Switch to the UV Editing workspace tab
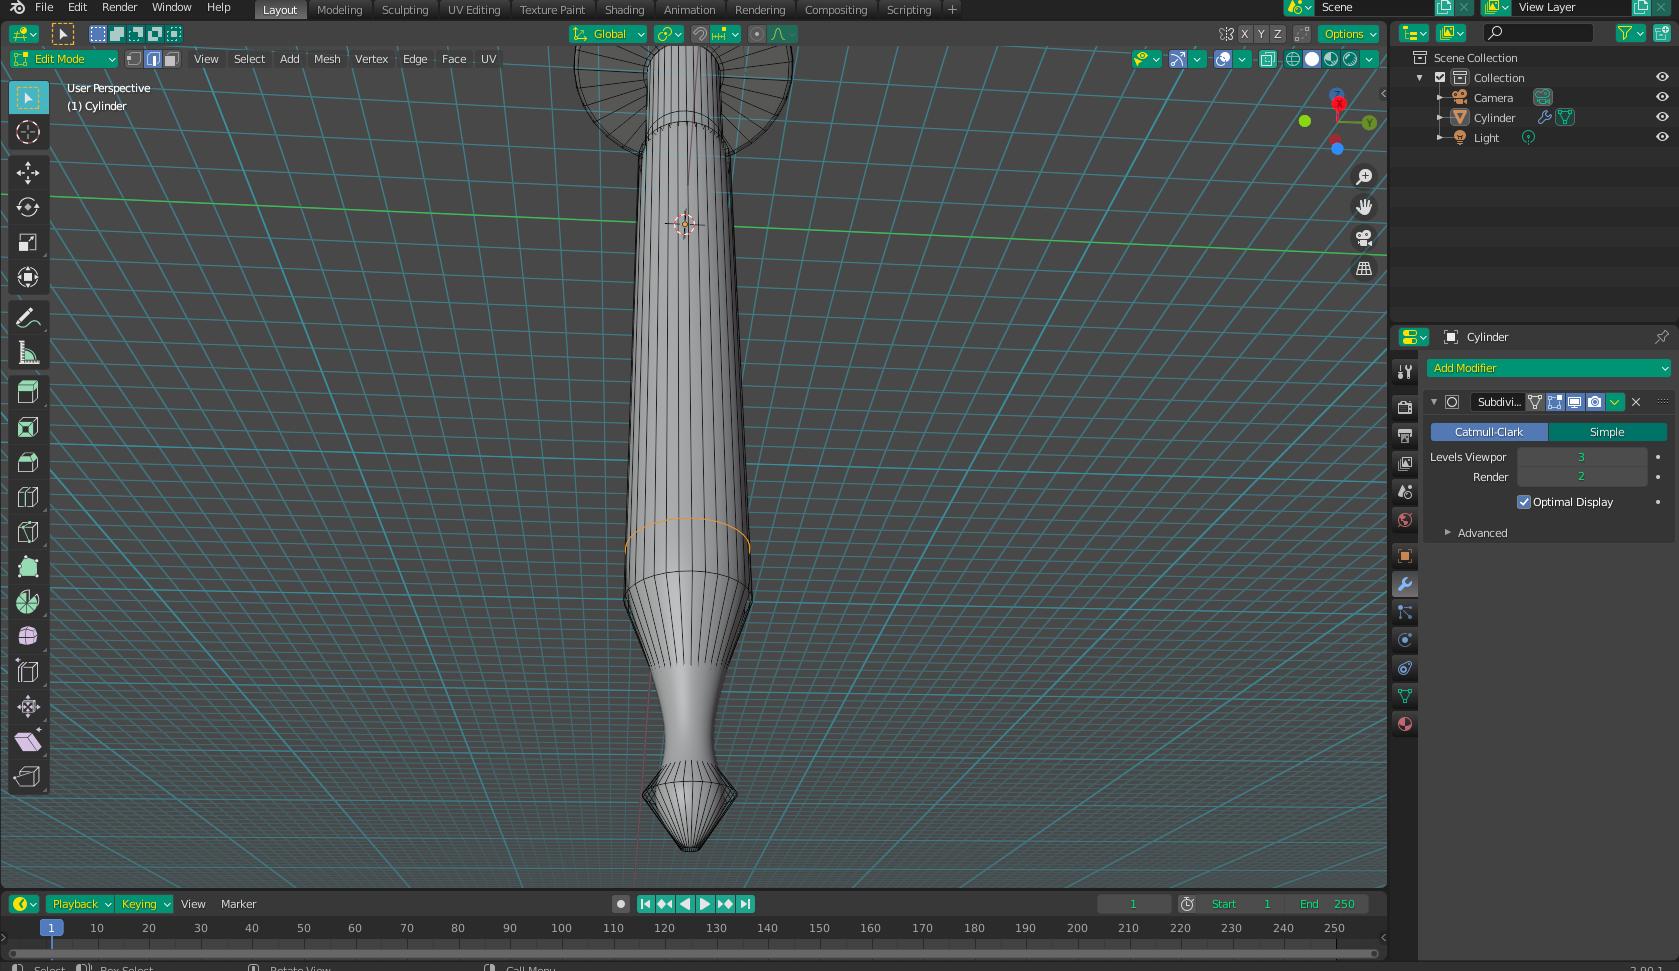This screenshot has height=971, width=1679. point(474,9)
